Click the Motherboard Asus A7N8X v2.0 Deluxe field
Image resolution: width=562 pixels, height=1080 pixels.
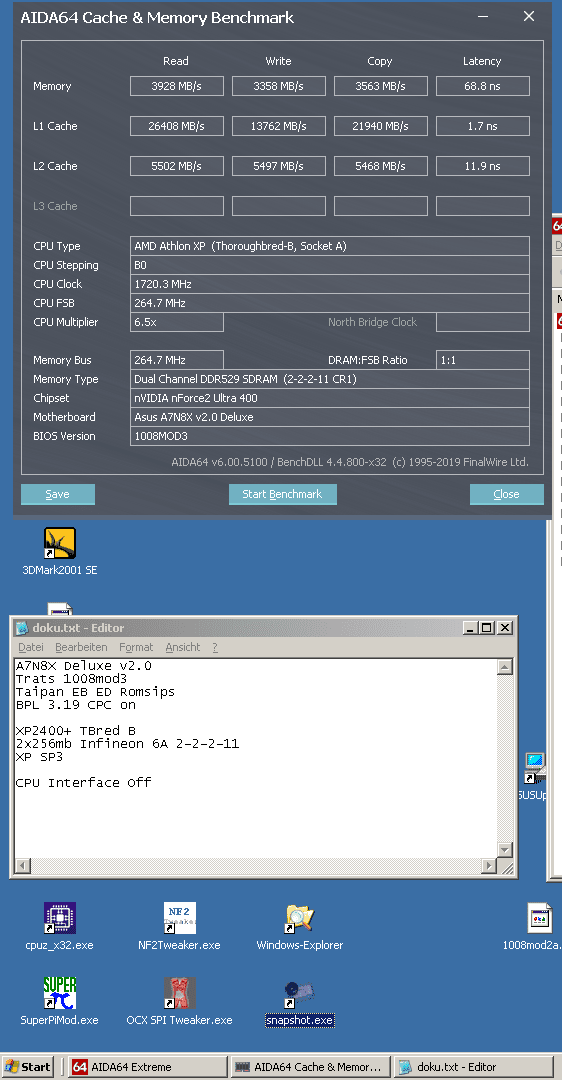[330, 417]
